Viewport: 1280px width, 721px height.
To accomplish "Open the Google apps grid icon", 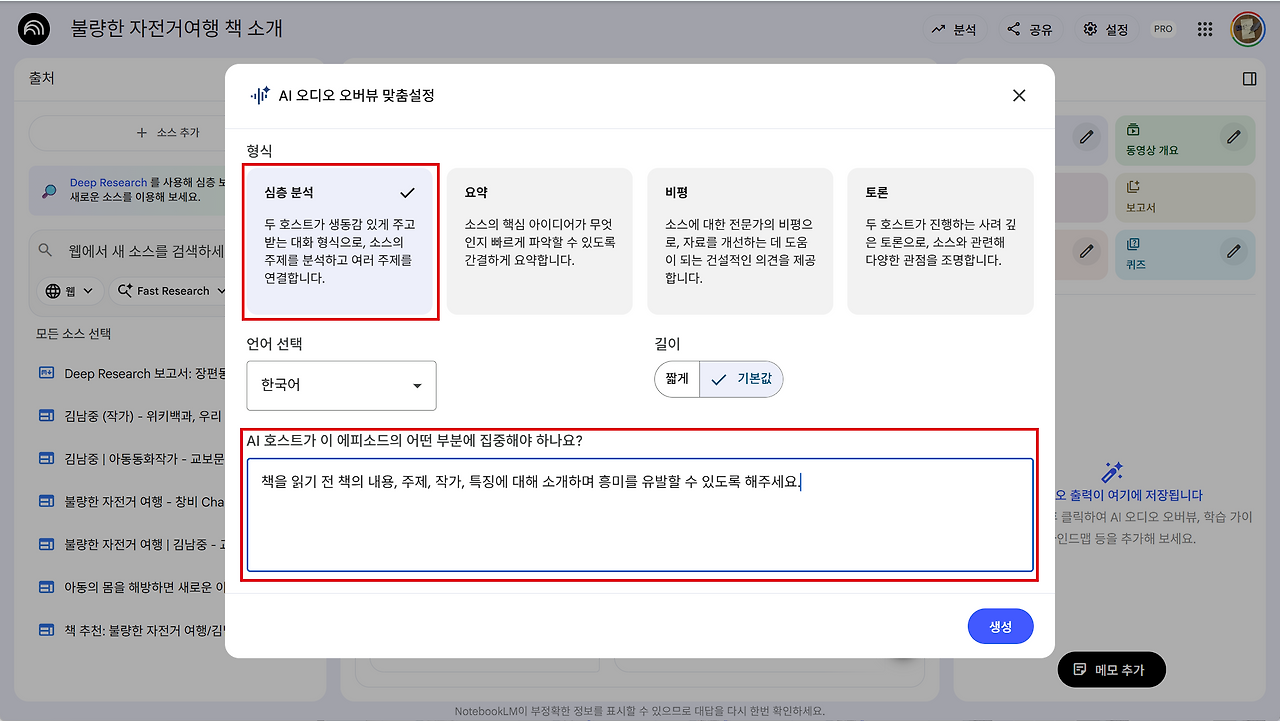I will (x=1205, y=30).
